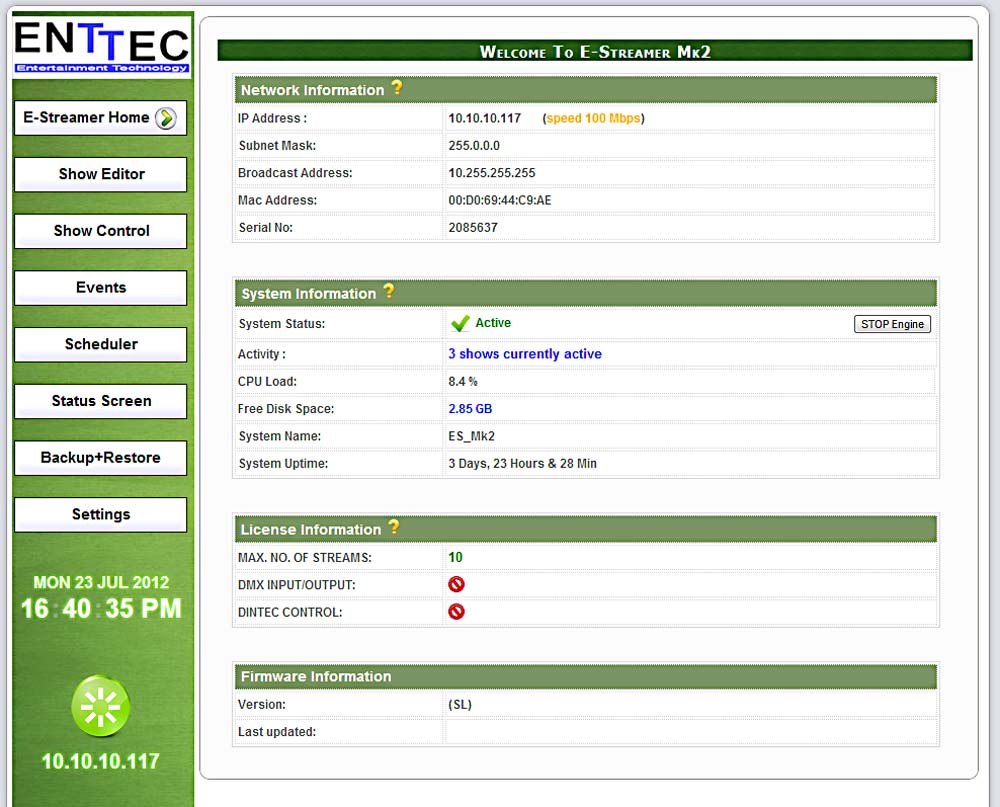Click the 'Welcome To E-Streamer Mk2' banner title
Screen dimensions: 1000x807
(595, 52)
